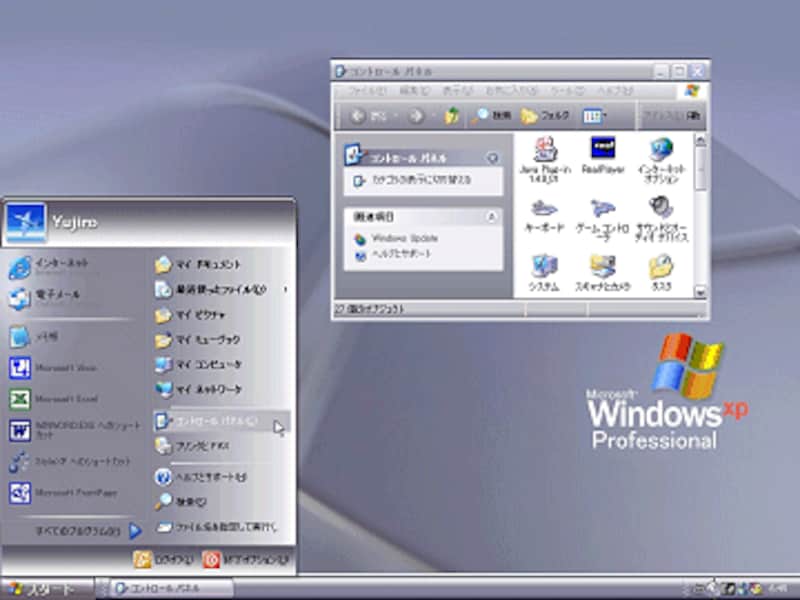Screen dimensions: 800x600
Task: Expand すべてのプログラム in the Start menu
Action: (x=75, y=530)
